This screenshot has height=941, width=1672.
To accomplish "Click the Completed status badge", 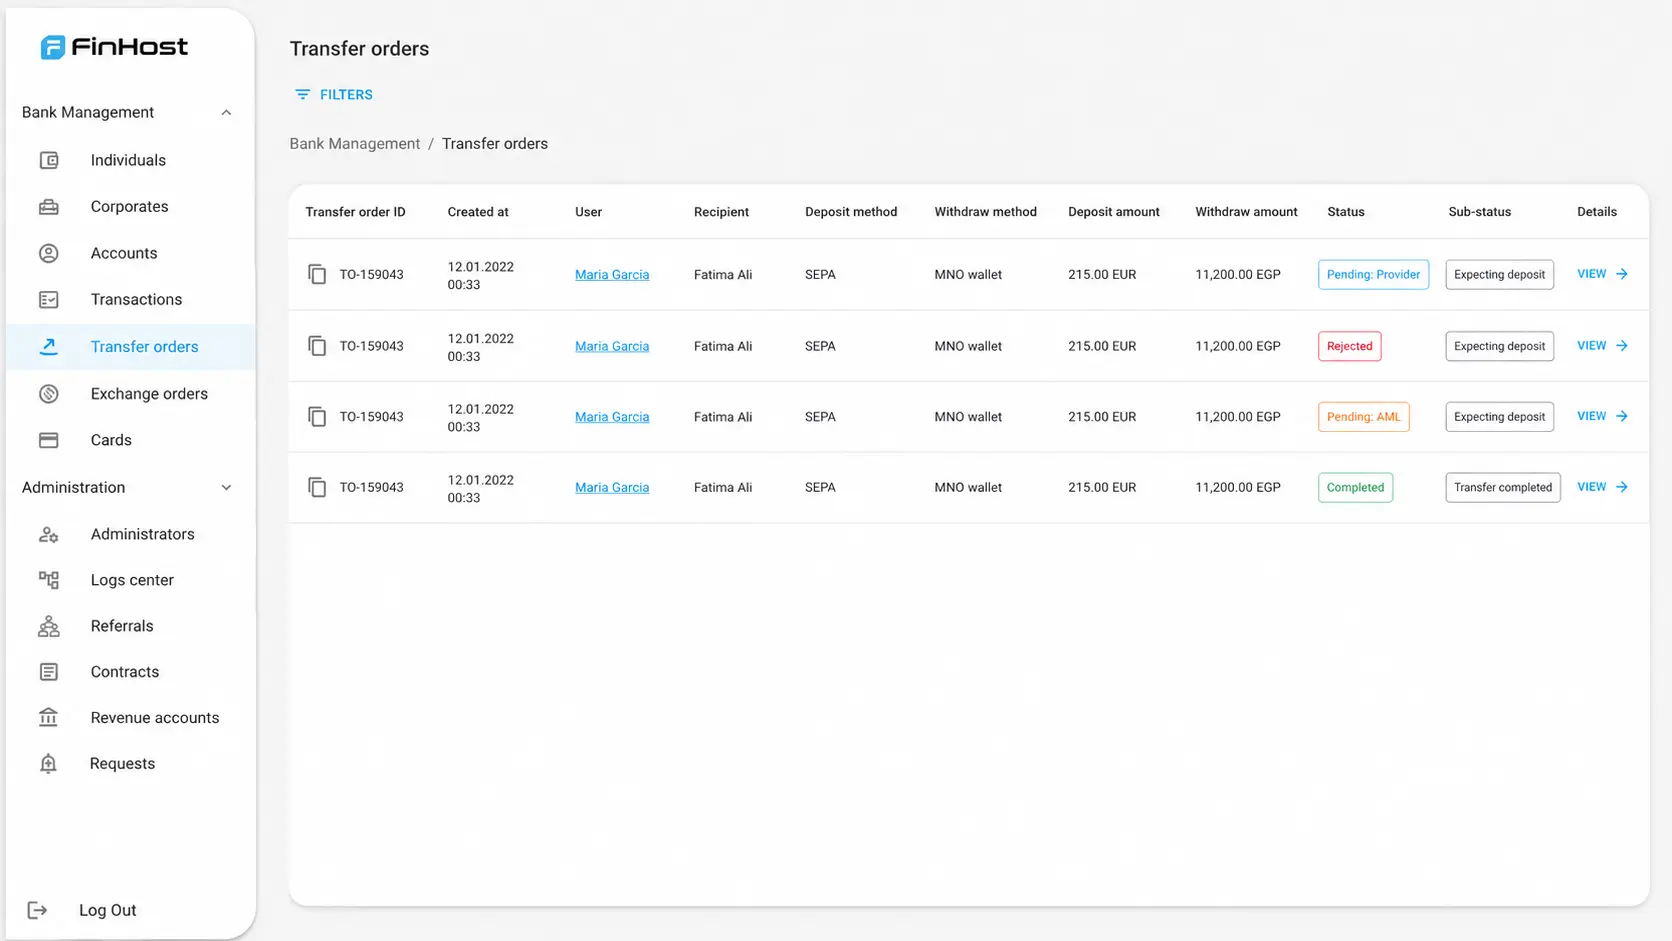I will (x=1355, y=488).
